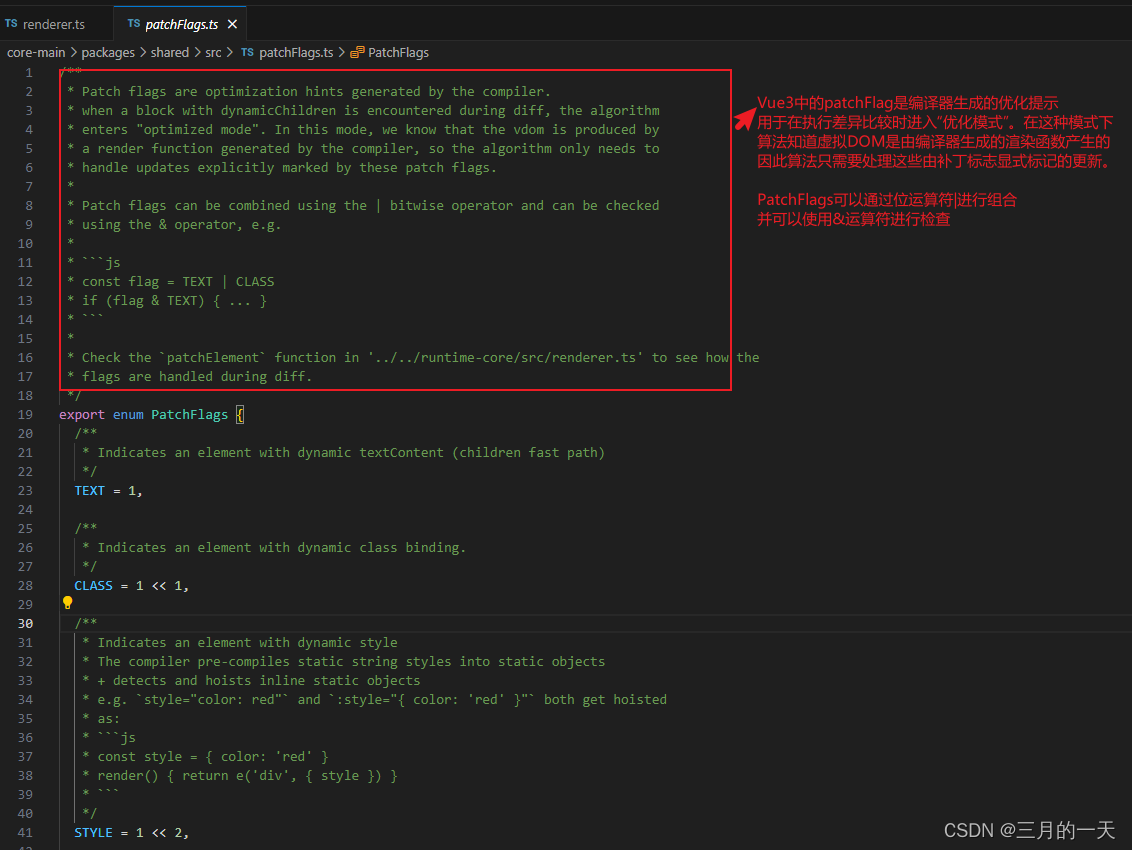The height and width of the screenshot is (850, 1132).
Task: Click the lightbulb quick-fix icon
Action: pos(67,602)
